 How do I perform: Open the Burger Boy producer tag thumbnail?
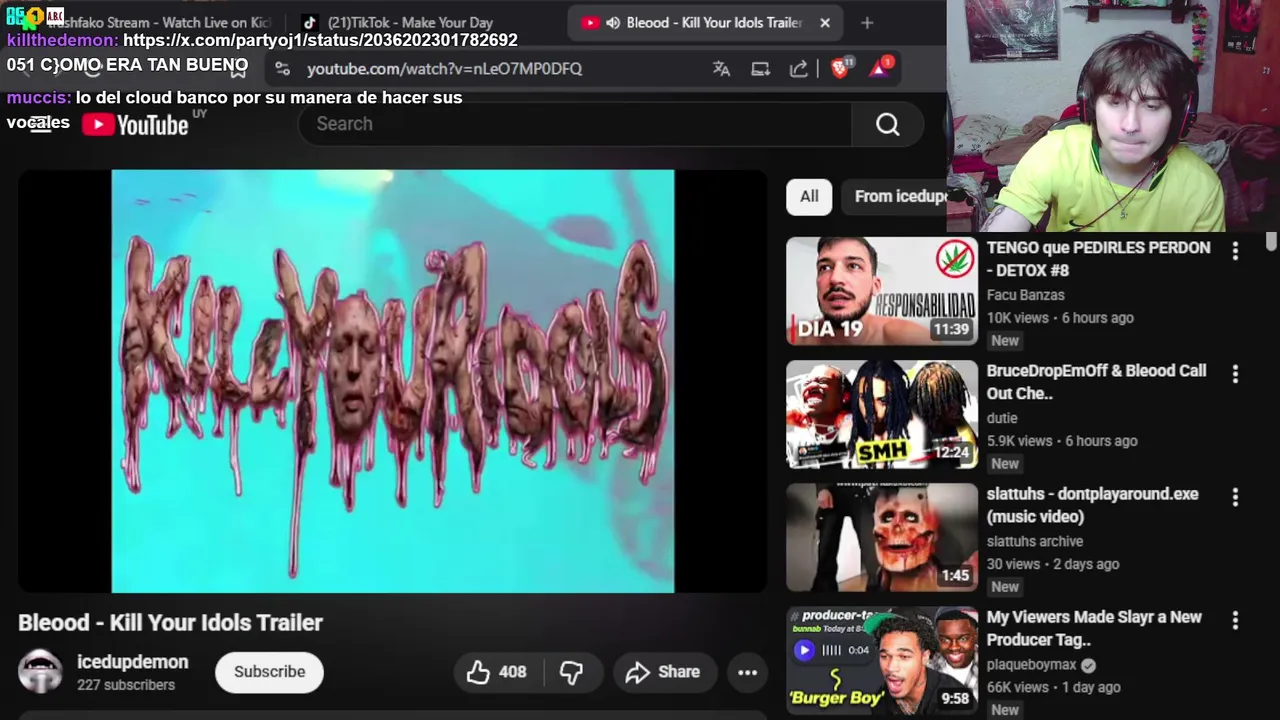881,660
